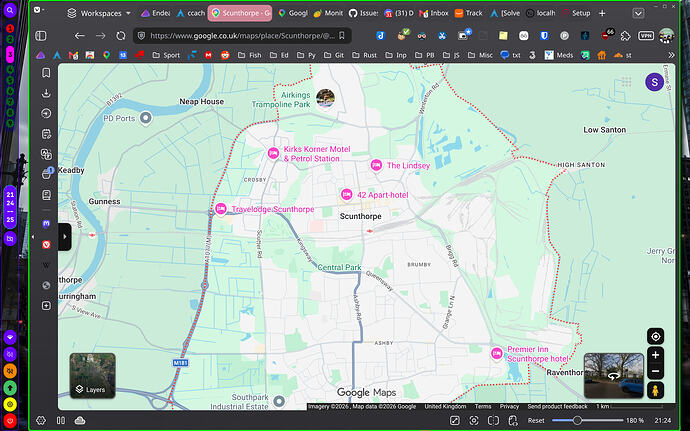Open the Layers map type switcher

click(x=92, y=376)
